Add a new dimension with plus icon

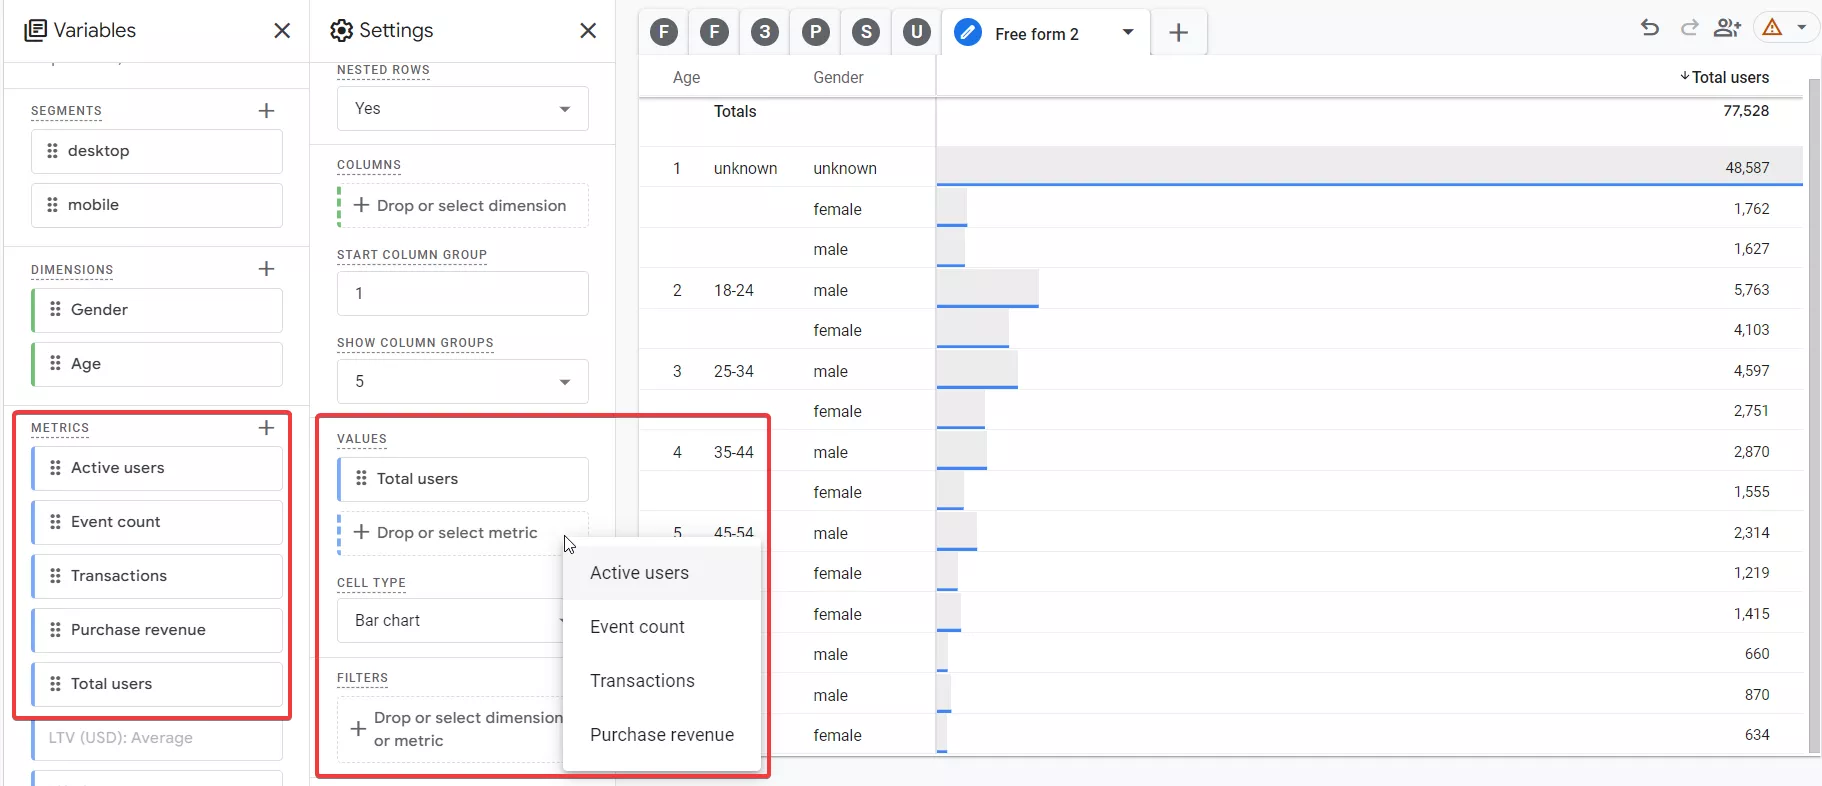click(266, 269)
